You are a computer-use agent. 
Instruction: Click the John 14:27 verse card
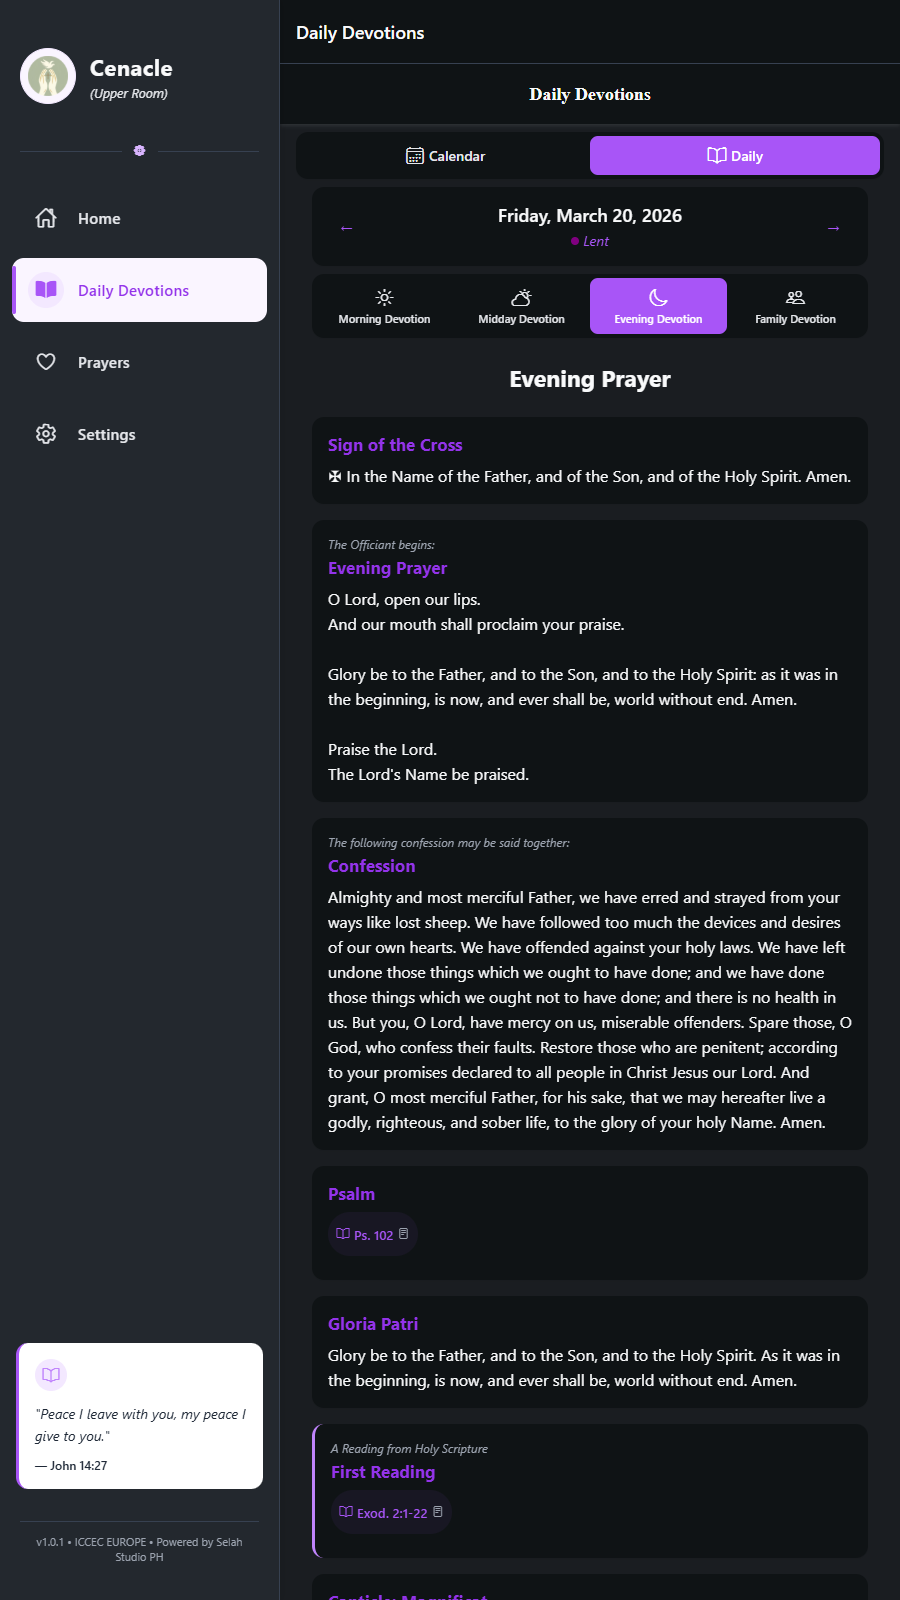[140, 1425]
